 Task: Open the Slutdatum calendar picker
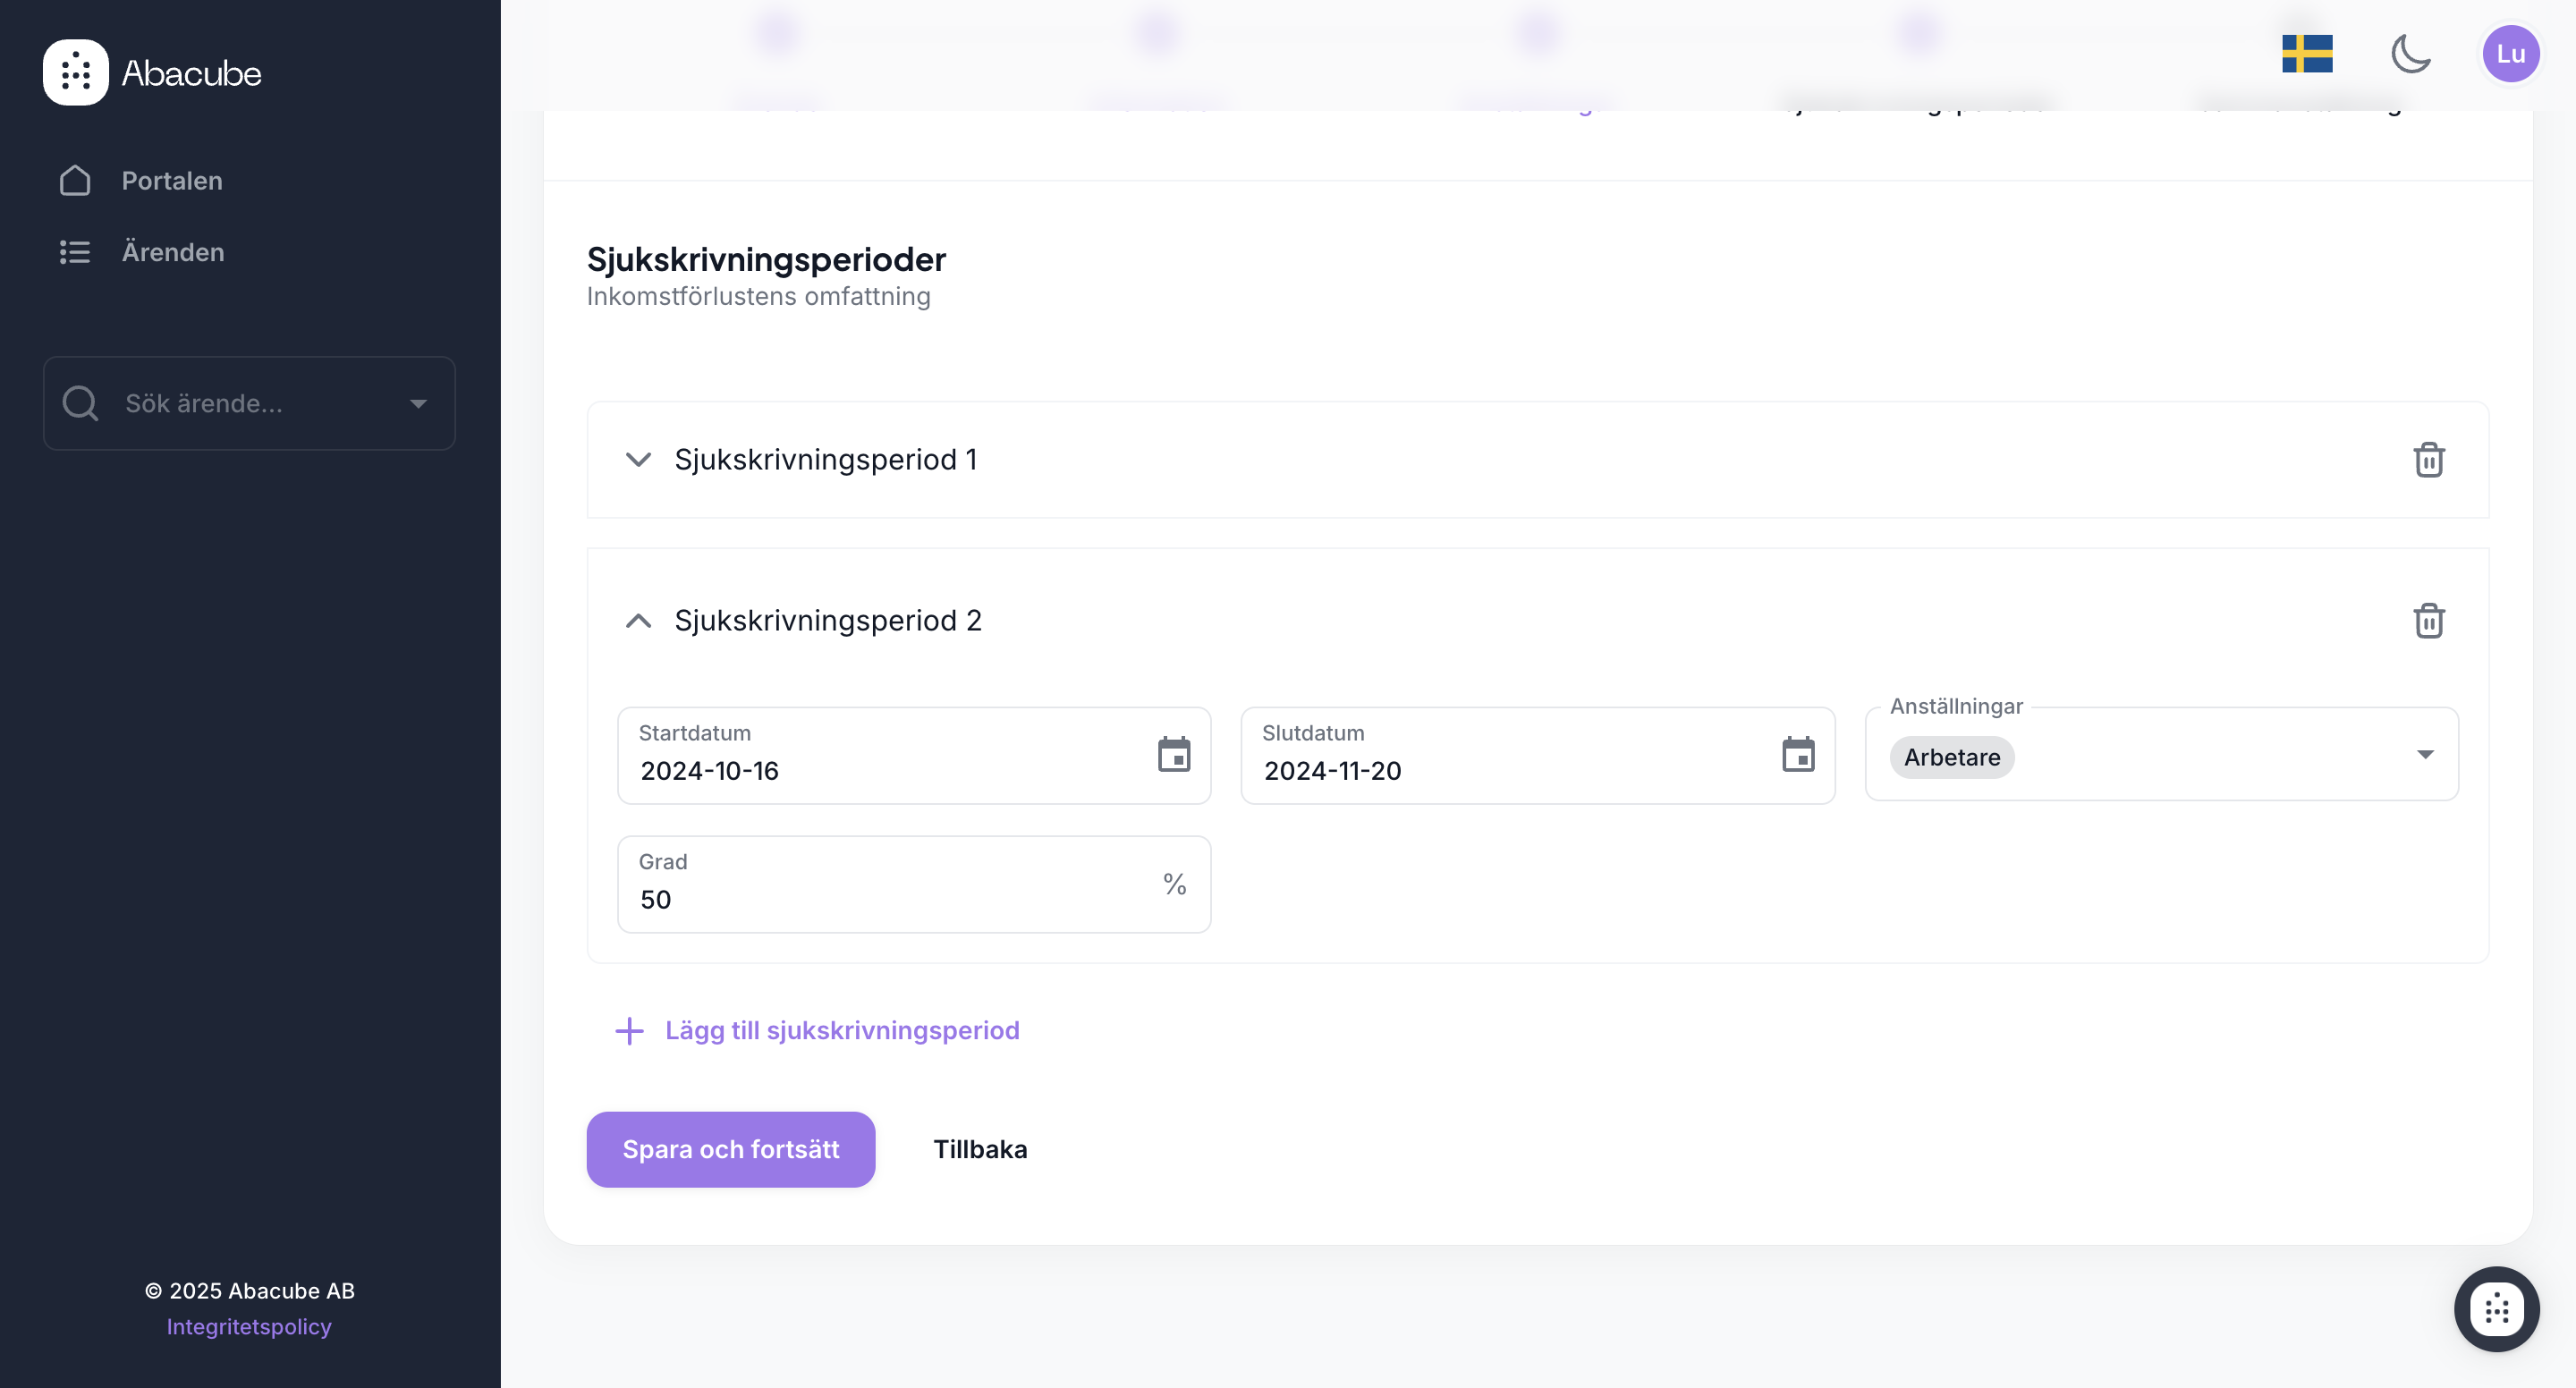[1797, 755]
